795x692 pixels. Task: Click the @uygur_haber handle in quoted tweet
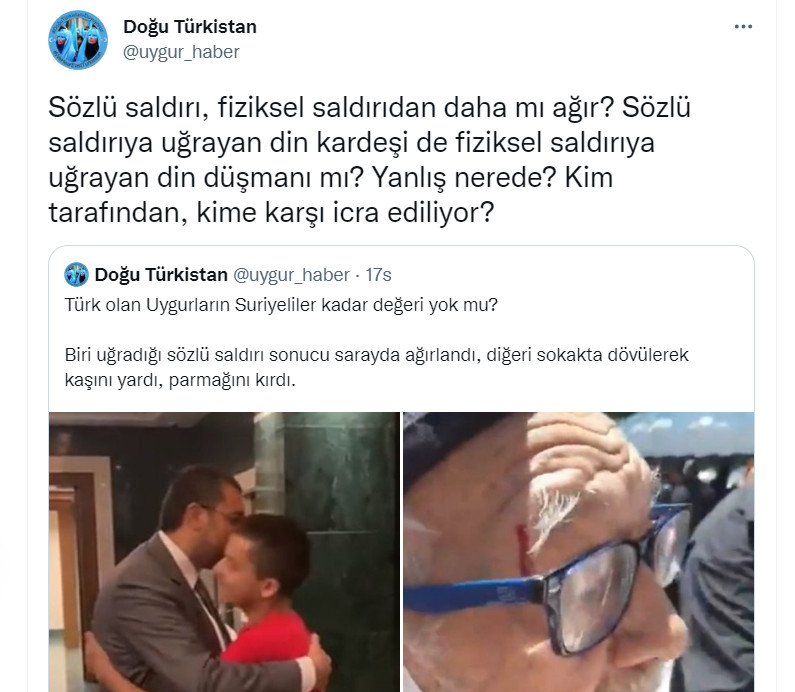click(x=291, y=274)
